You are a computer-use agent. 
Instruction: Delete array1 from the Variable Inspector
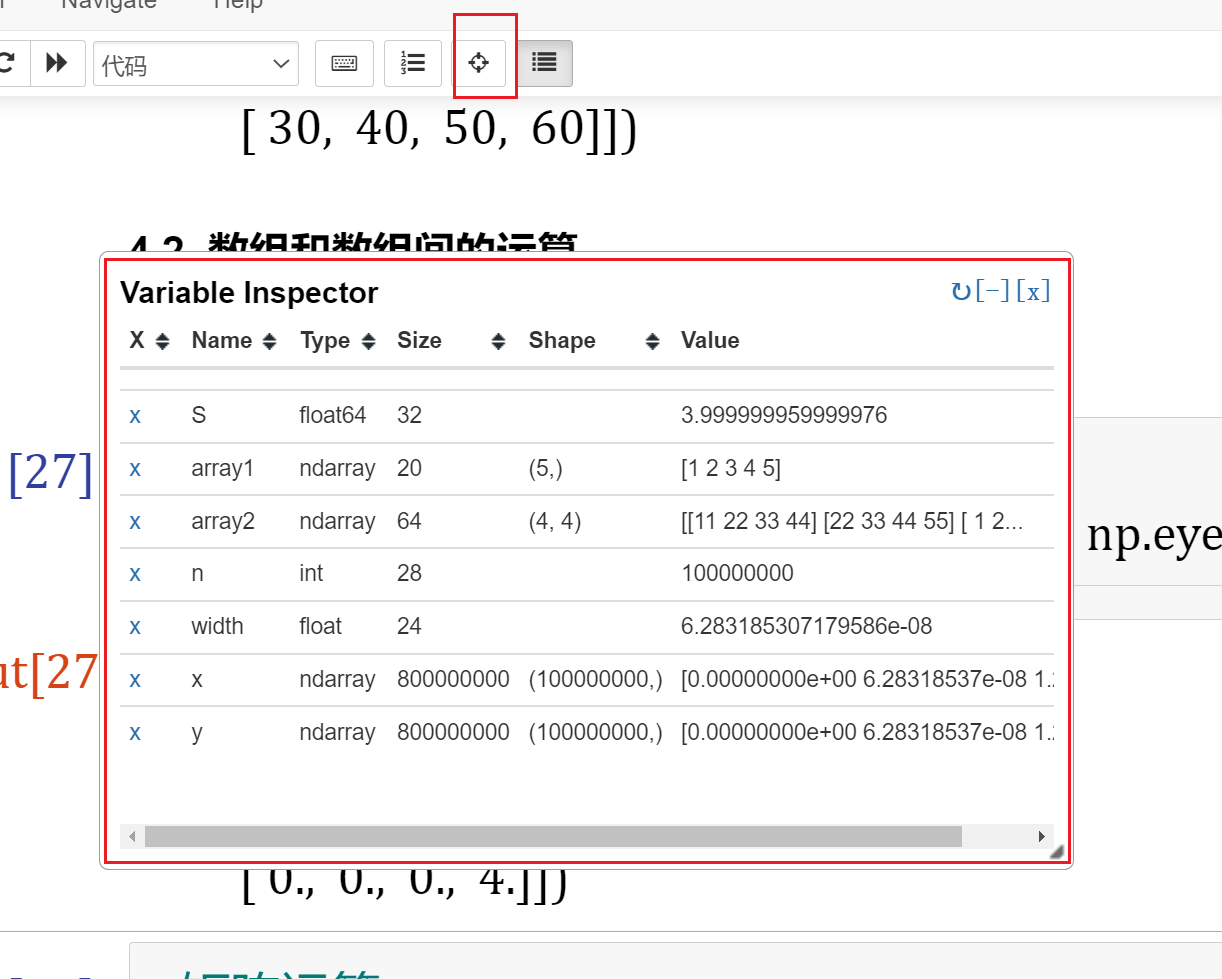[x=135, y=468]
